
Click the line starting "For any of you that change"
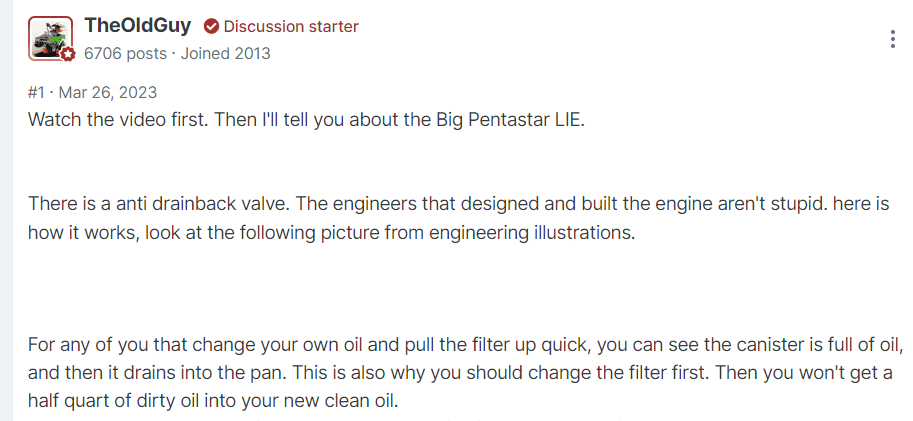[x=466, y=345]
